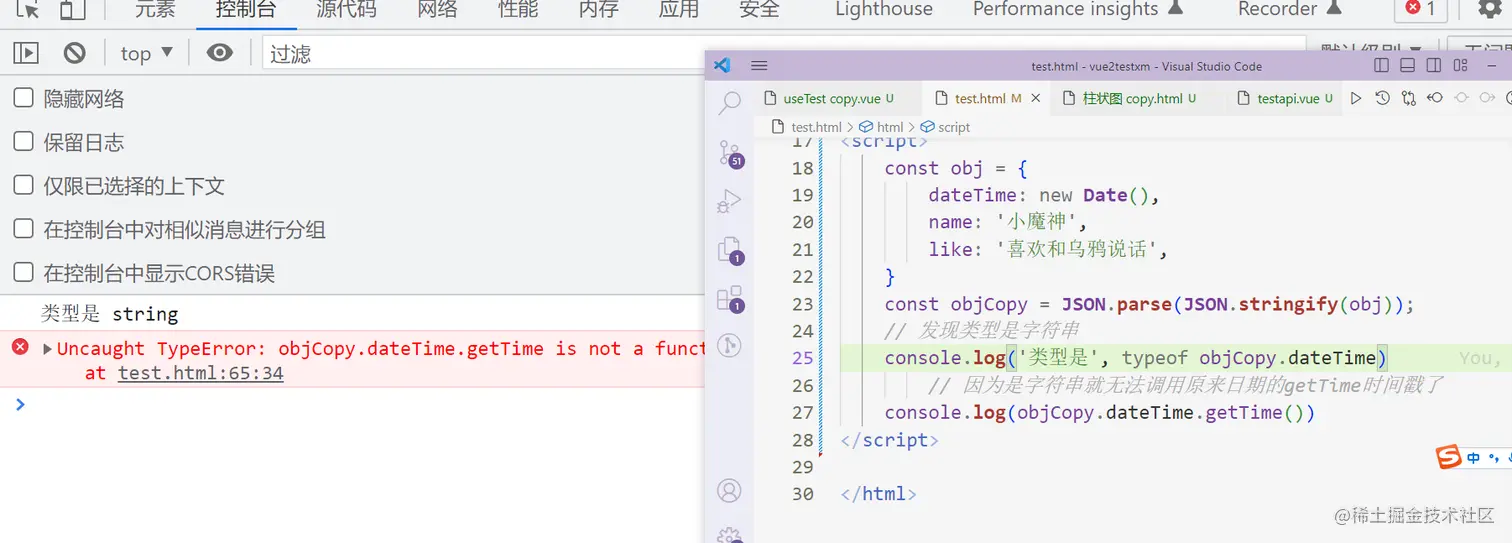The height and width of the screenshot is (543, 1512).
Task: Open the 应用 tab
Action: 678,9
